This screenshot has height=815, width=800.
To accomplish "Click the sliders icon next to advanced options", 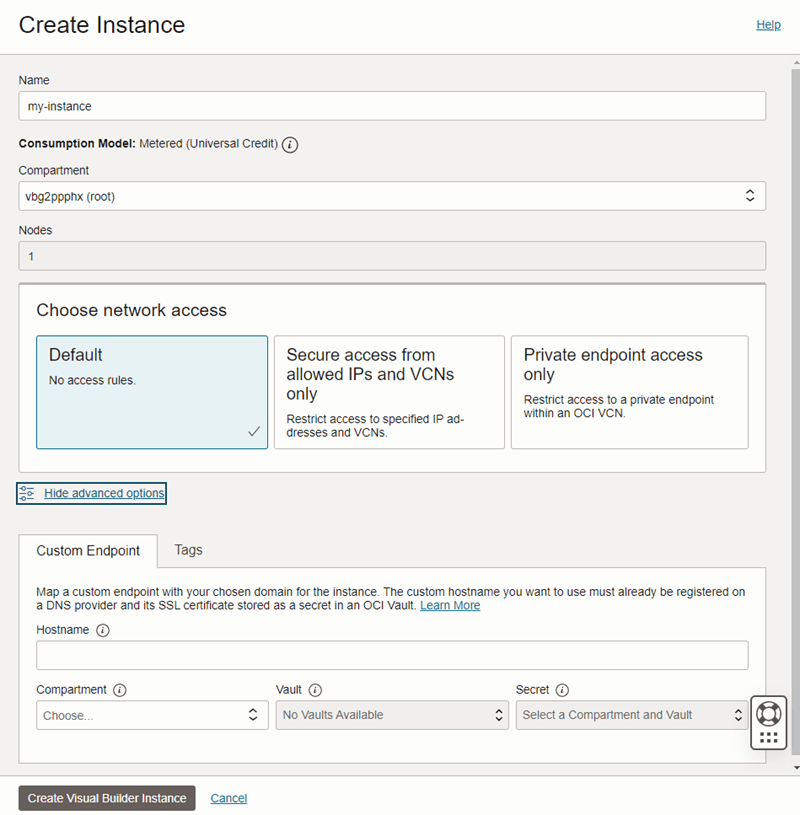I will (26, 492).
